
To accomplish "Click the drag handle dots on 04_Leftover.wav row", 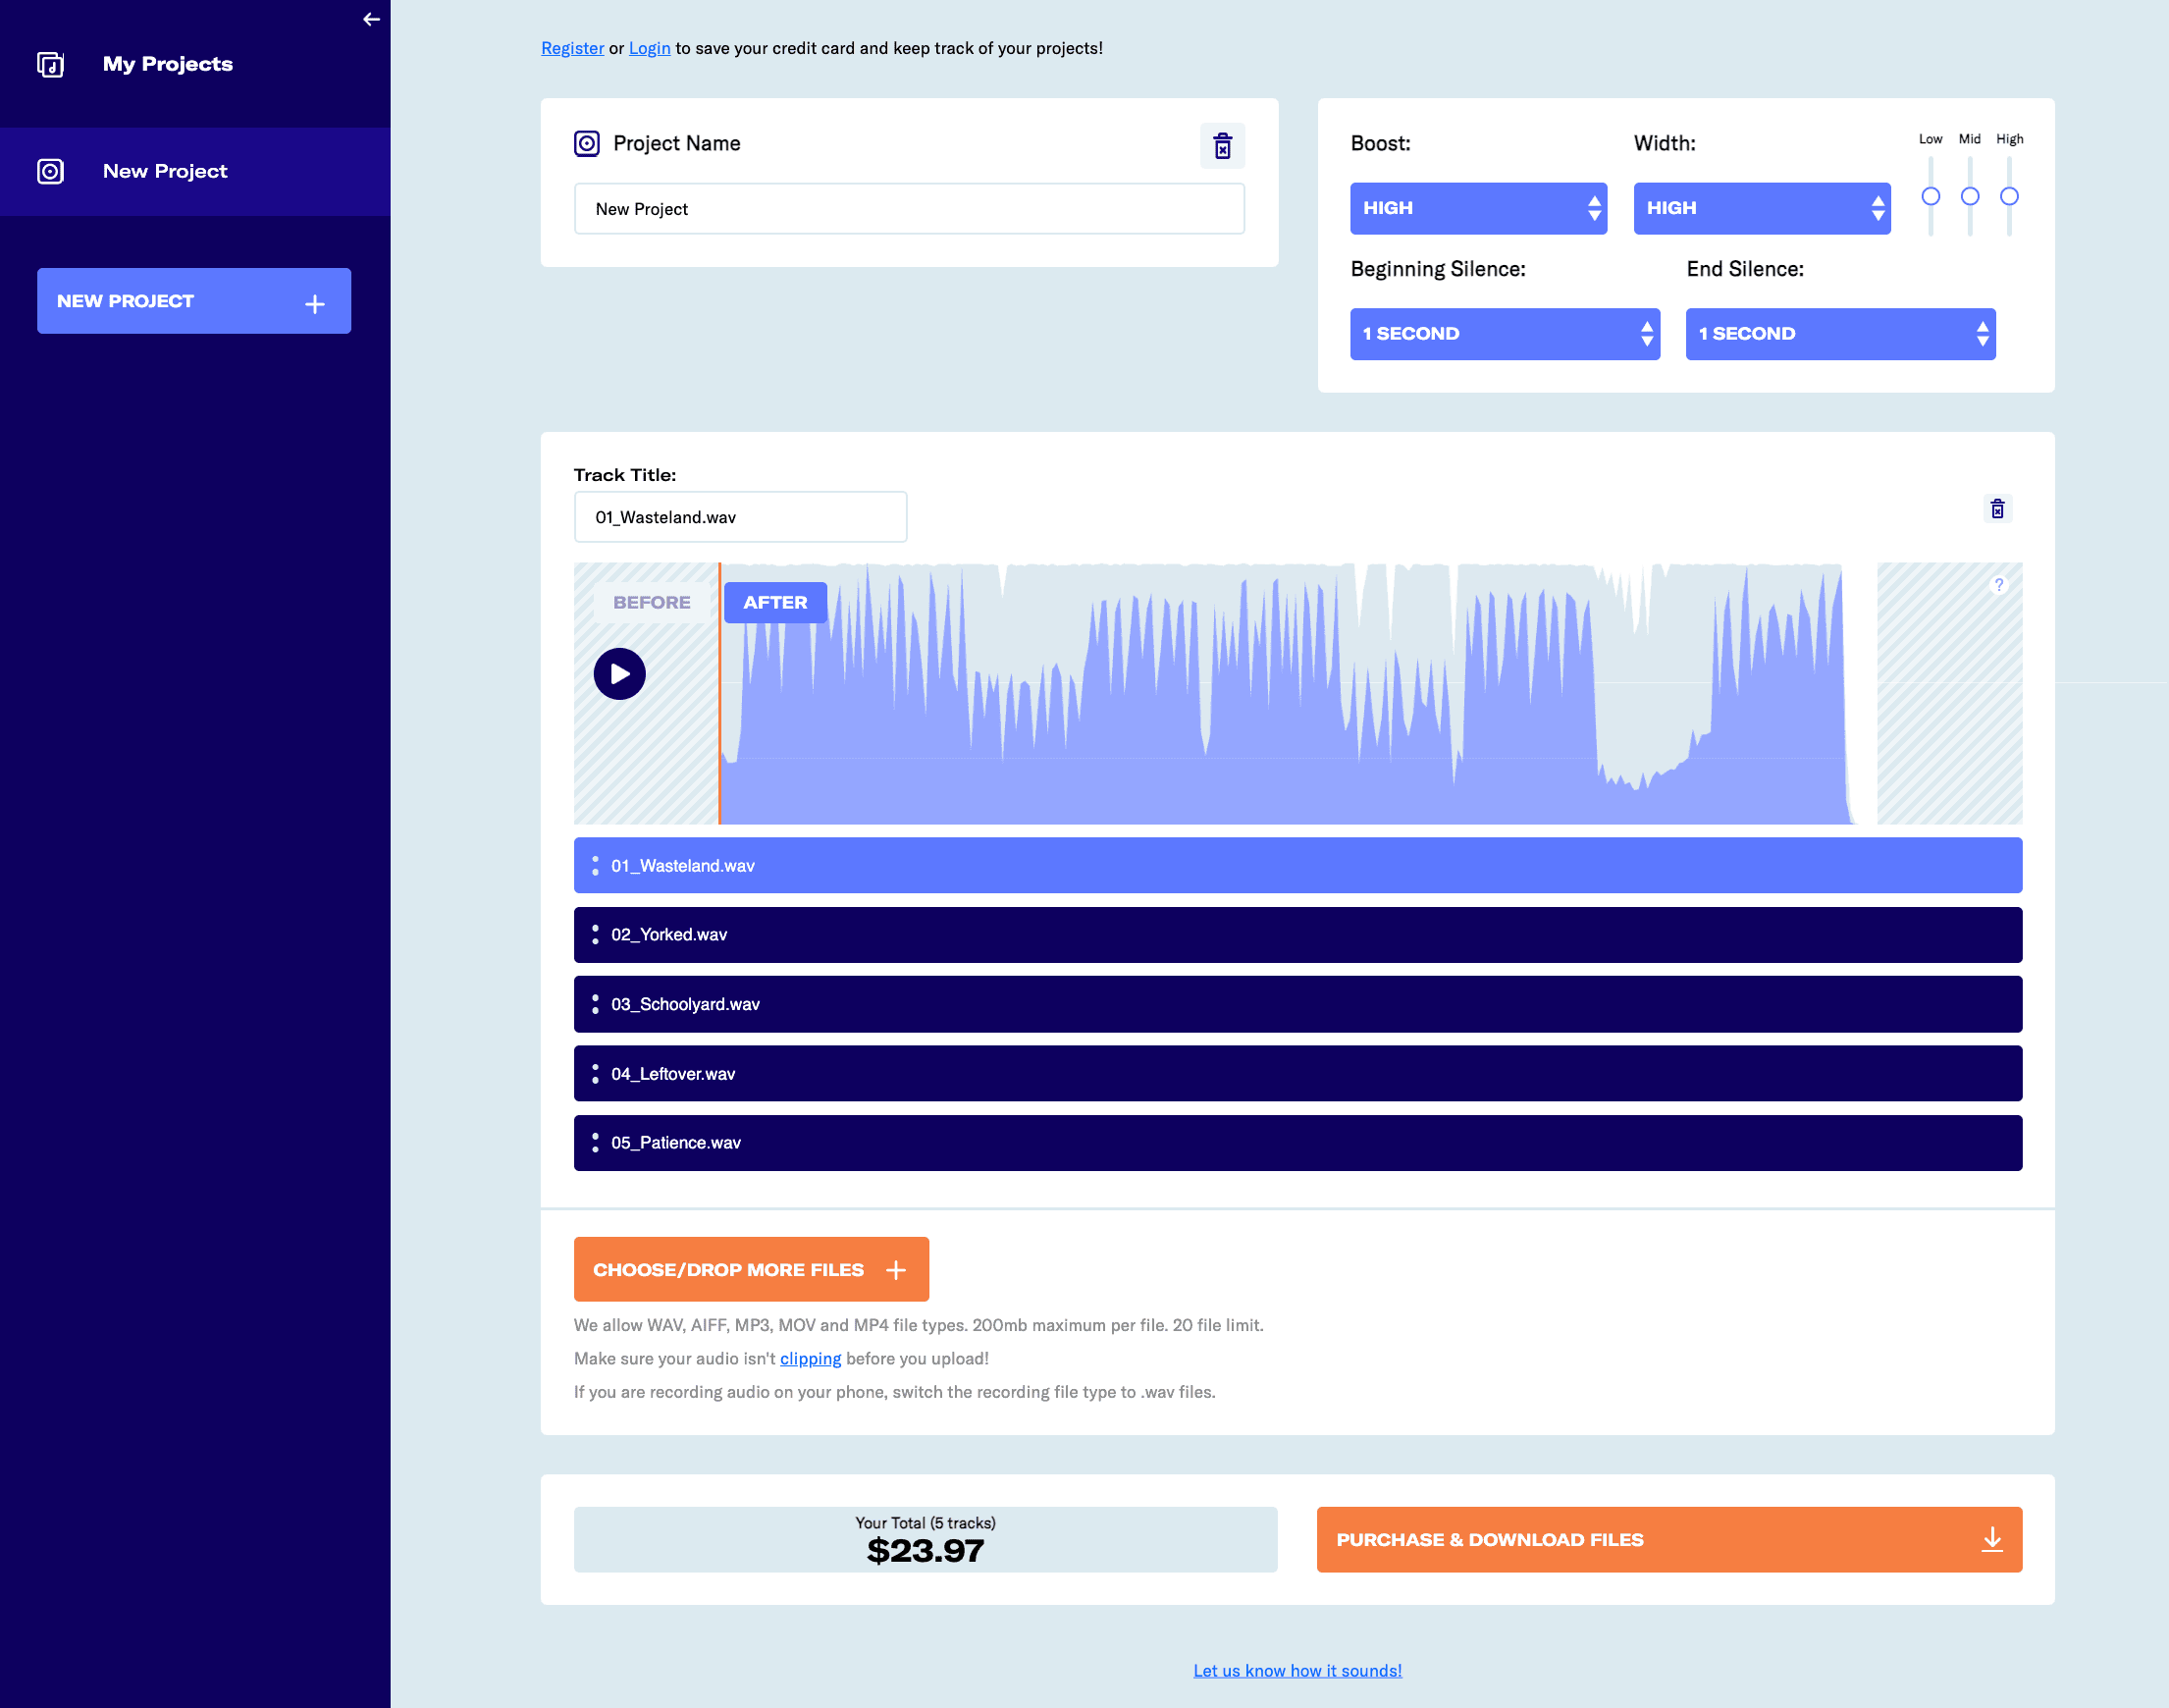I will 595,1073.
